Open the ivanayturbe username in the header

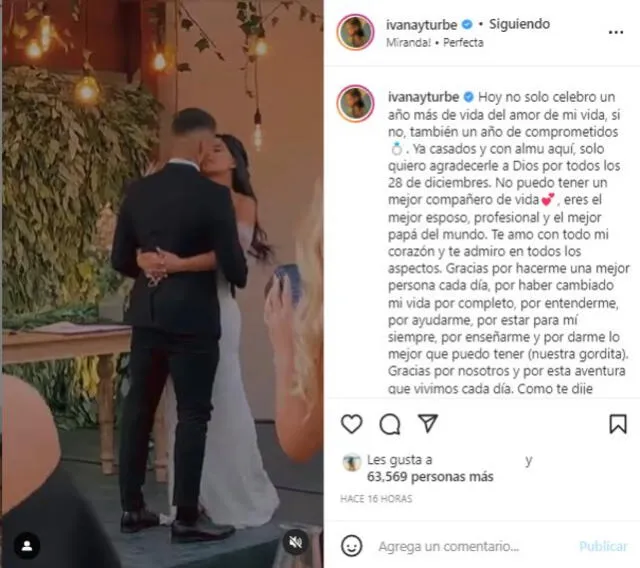tap(421, 25)
